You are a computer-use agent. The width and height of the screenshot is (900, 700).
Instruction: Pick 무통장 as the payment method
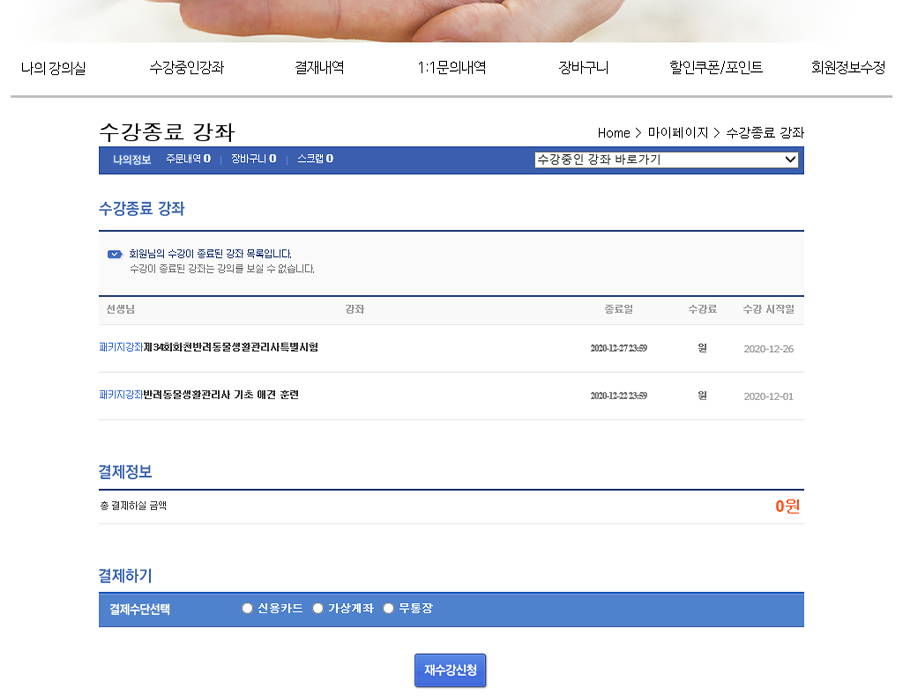tap(388, 608)
